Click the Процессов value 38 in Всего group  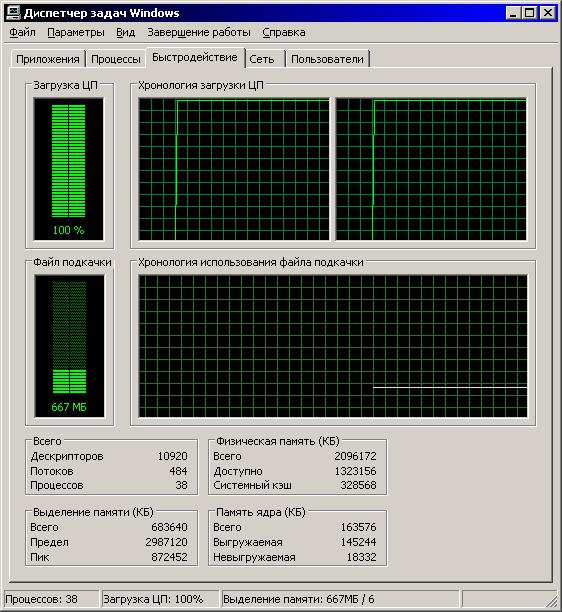tap(181, 485)
